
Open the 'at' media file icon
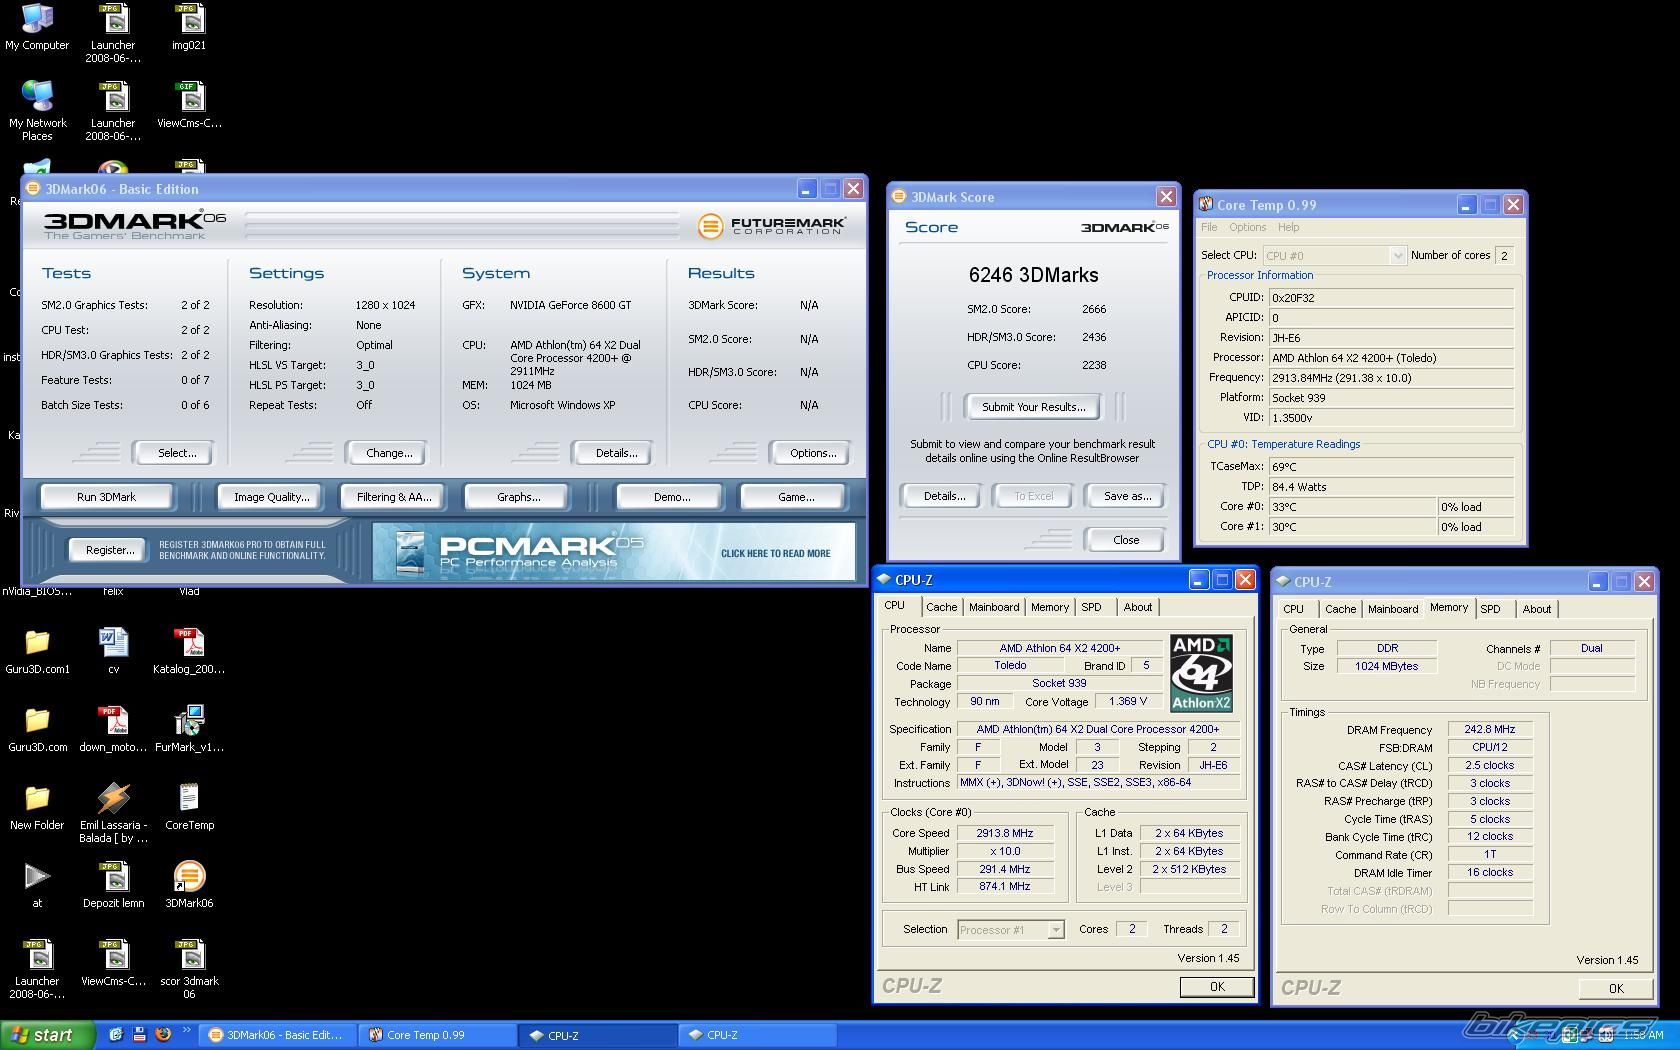[37, 885]
